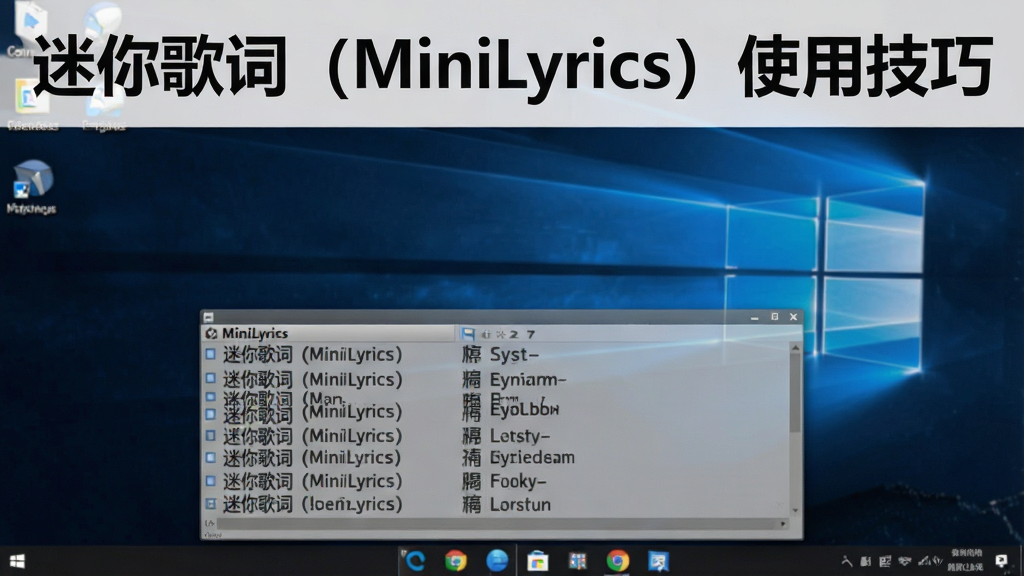Image resolution: width=1024 pixels, height=576 pixels.
Task: Open the notification center icon
Action: tap(1001, 561)
